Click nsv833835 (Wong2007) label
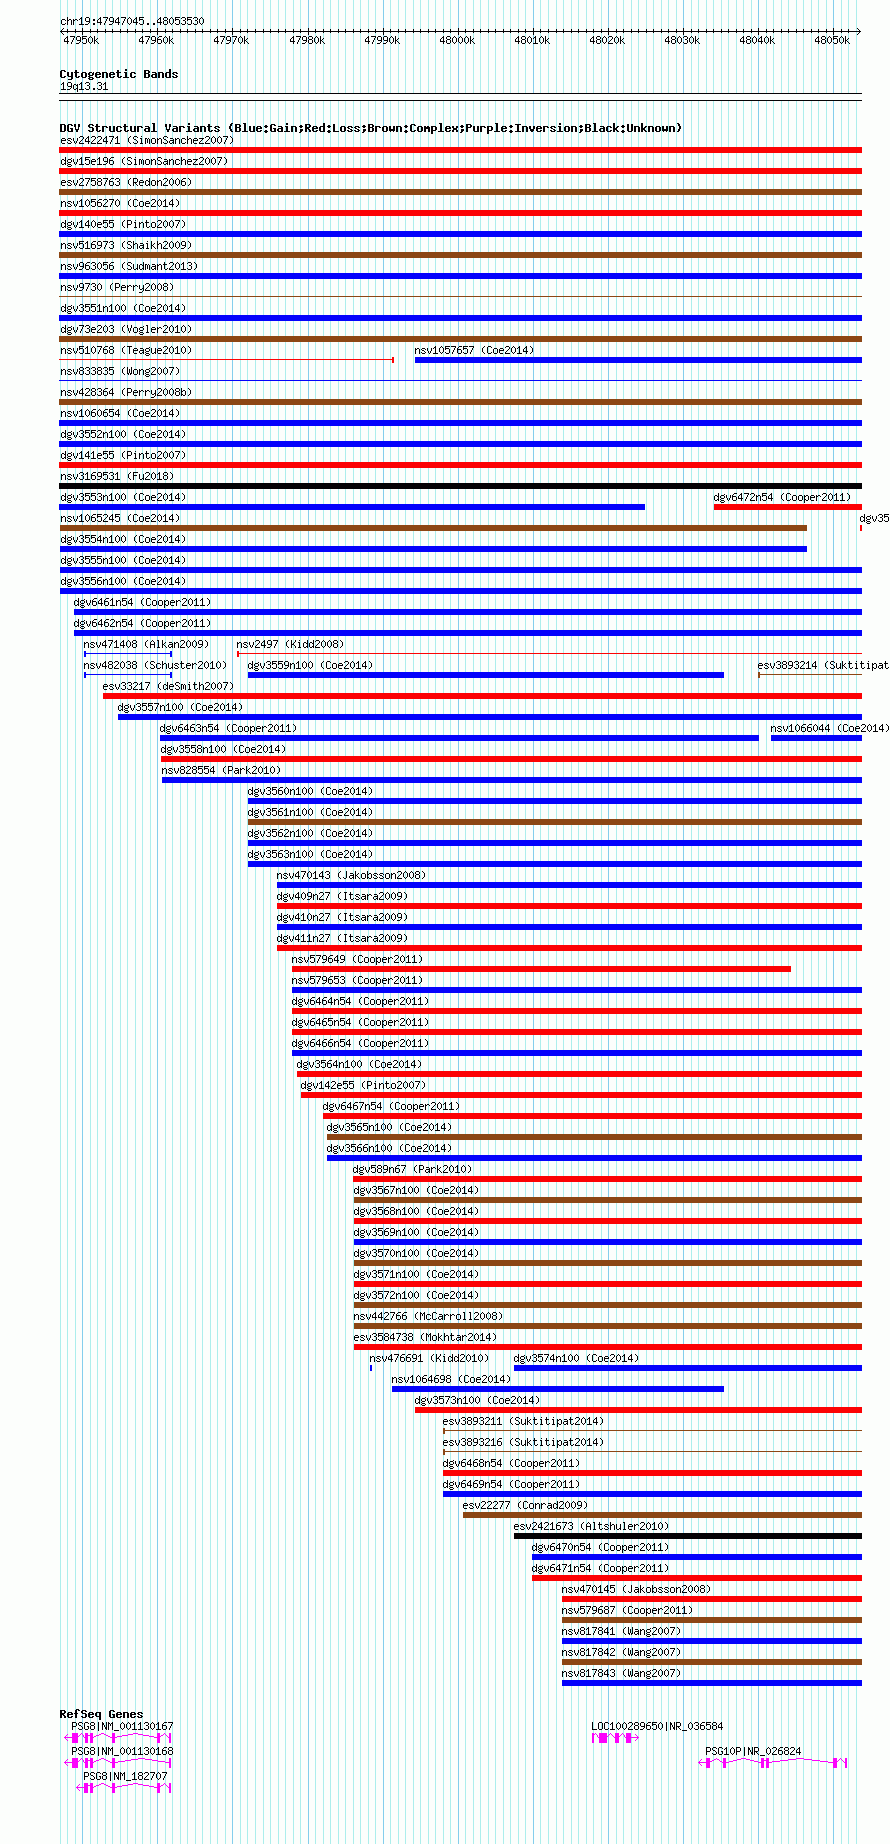890x1844 pixels. click(x=120, y=371)
